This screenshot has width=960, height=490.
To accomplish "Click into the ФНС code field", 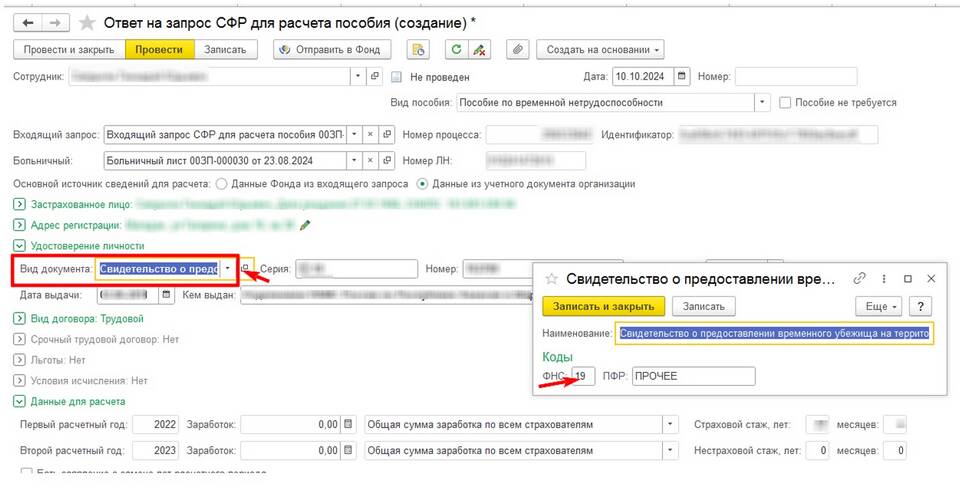I will pos(584,376).
